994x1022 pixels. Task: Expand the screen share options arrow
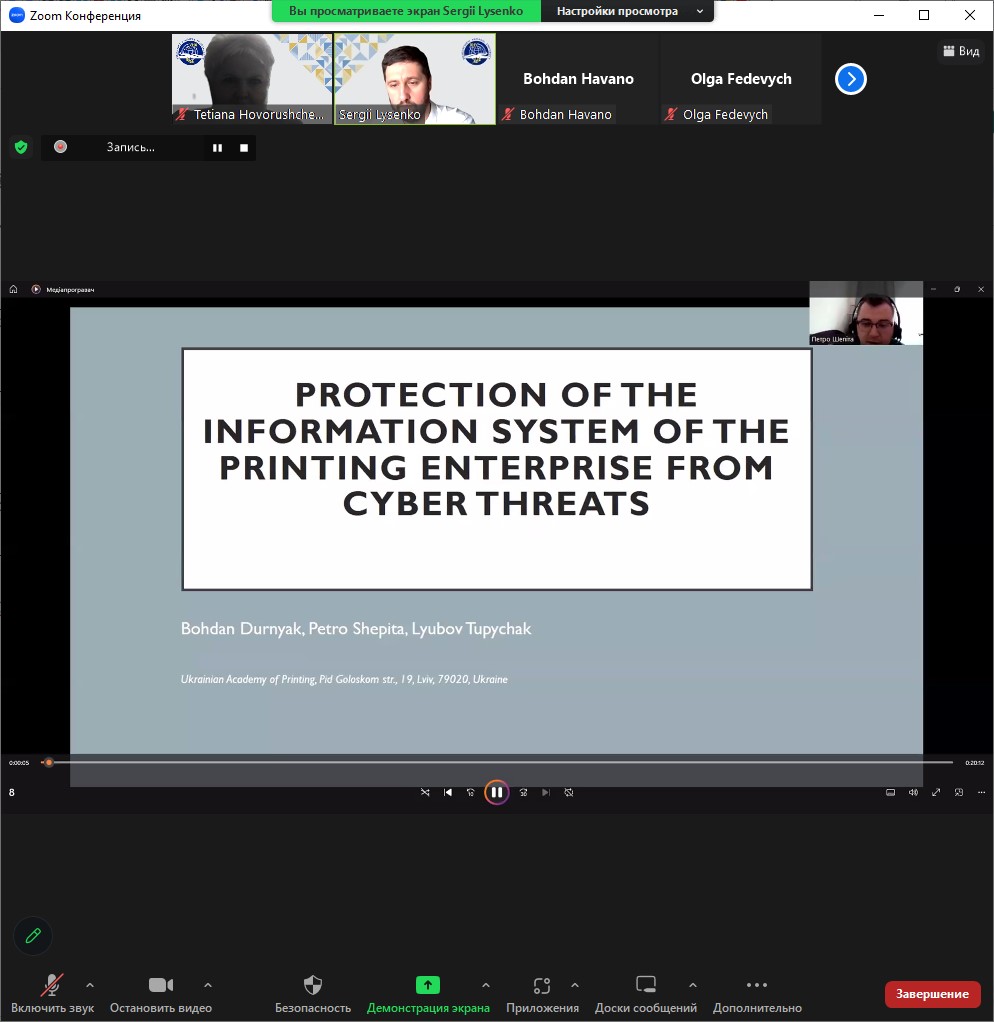[x=486, y=985]
